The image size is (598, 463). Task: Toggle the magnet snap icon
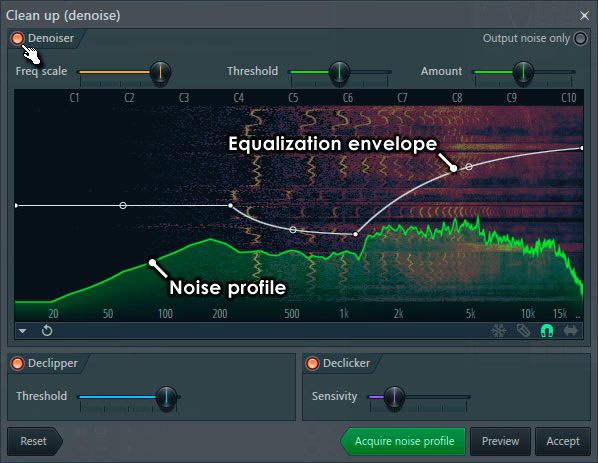(x=547, y=331)
